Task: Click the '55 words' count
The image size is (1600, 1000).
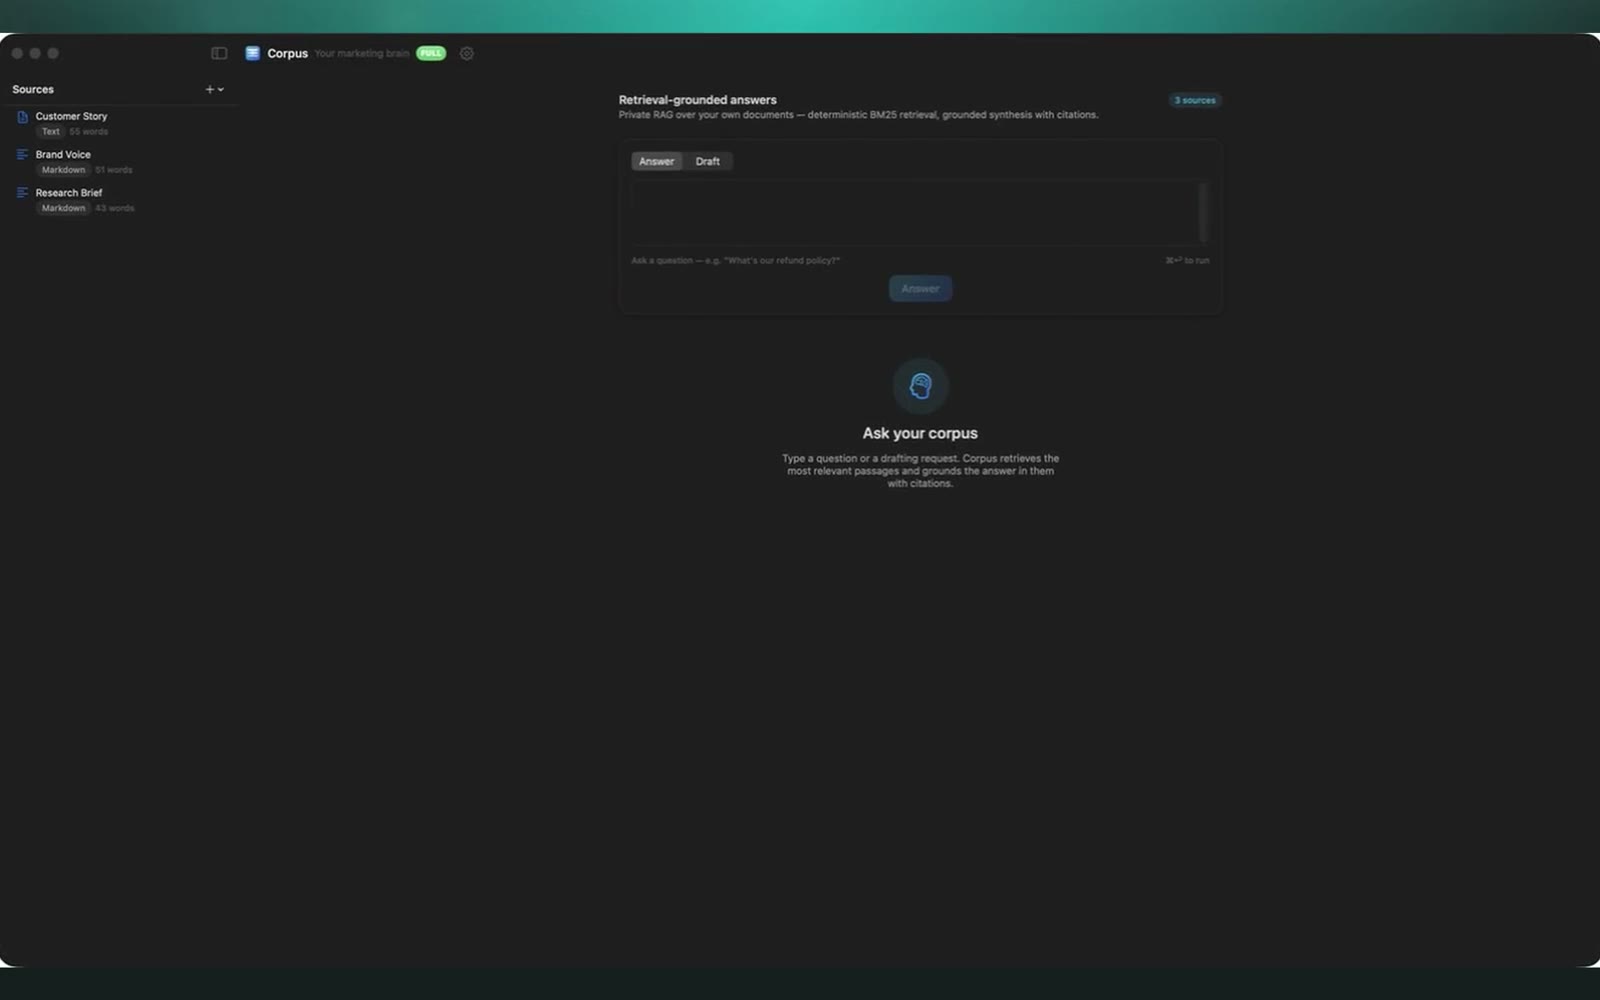Action: [x=89, y=131]
